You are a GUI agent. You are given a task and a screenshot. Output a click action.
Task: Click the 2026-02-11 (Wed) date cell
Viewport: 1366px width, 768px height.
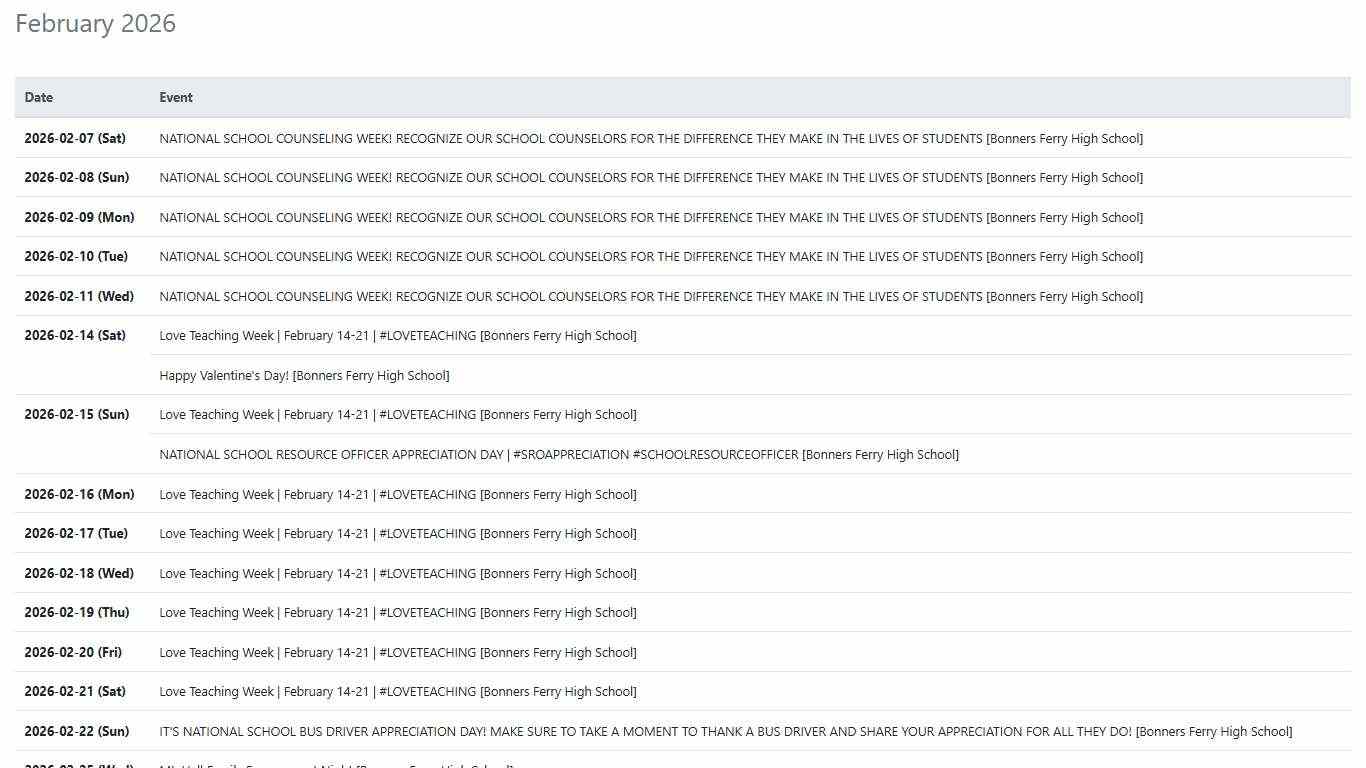[79, 297]
